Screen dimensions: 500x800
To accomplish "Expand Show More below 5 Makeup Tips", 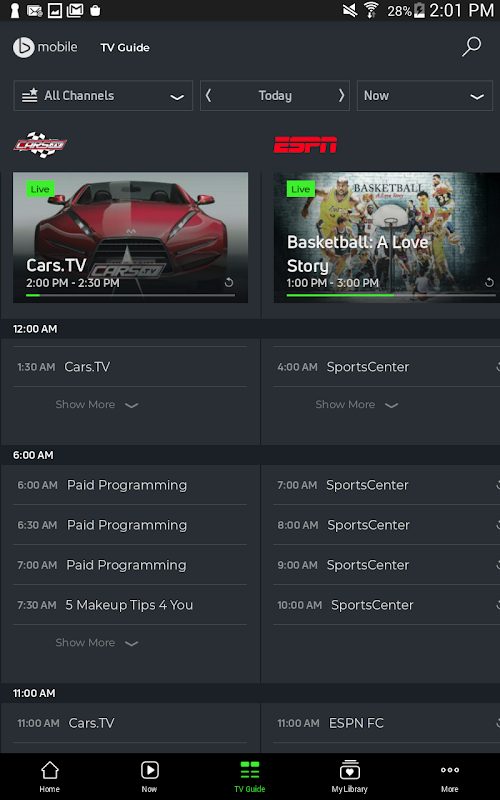I will tap(96, 643).
